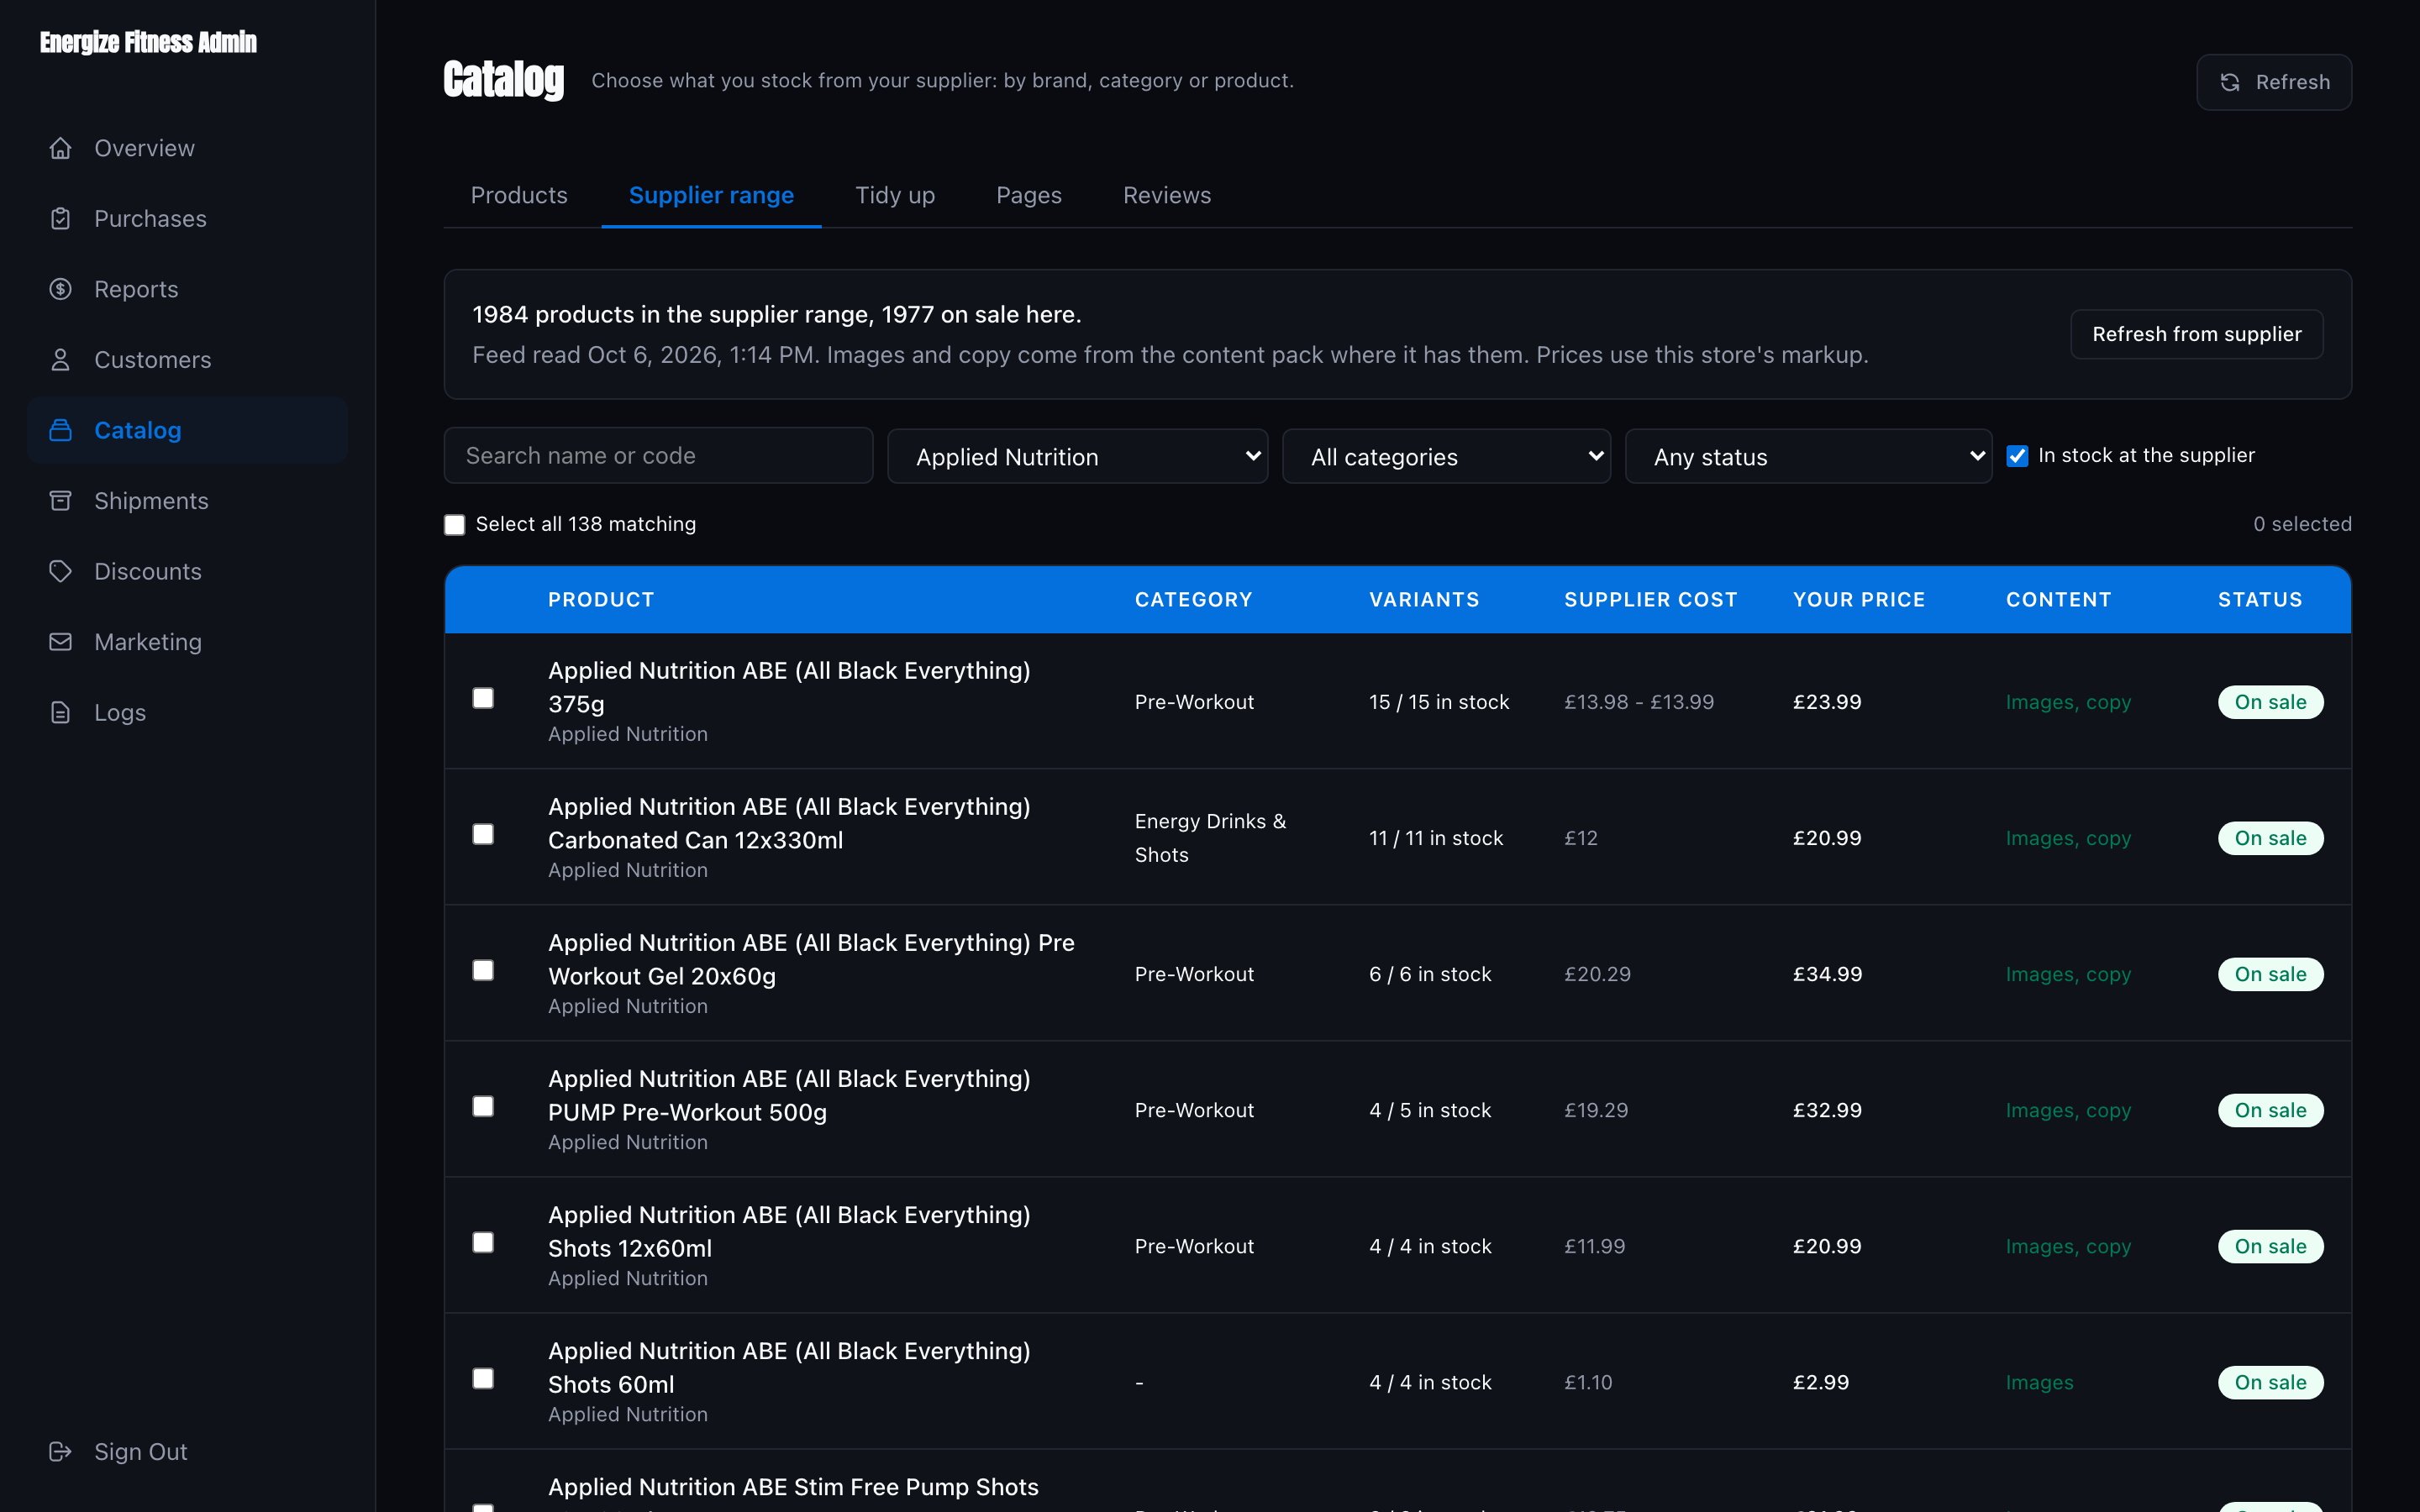Screen dimensions: 2420x1512
Task: Switch to the Pages tab
Action: point(1029,195)
